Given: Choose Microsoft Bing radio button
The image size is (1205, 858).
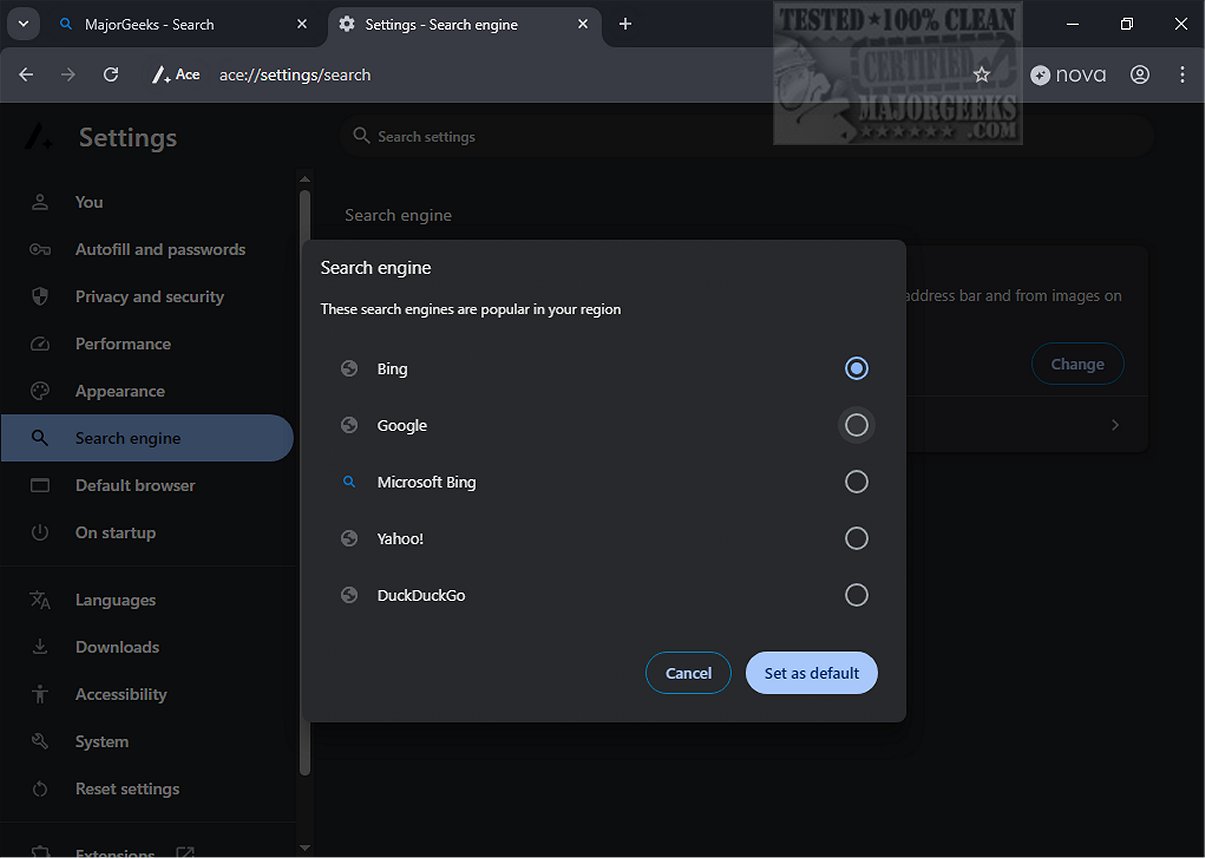Looking at the screenshot, I should (x=856, y=482).
